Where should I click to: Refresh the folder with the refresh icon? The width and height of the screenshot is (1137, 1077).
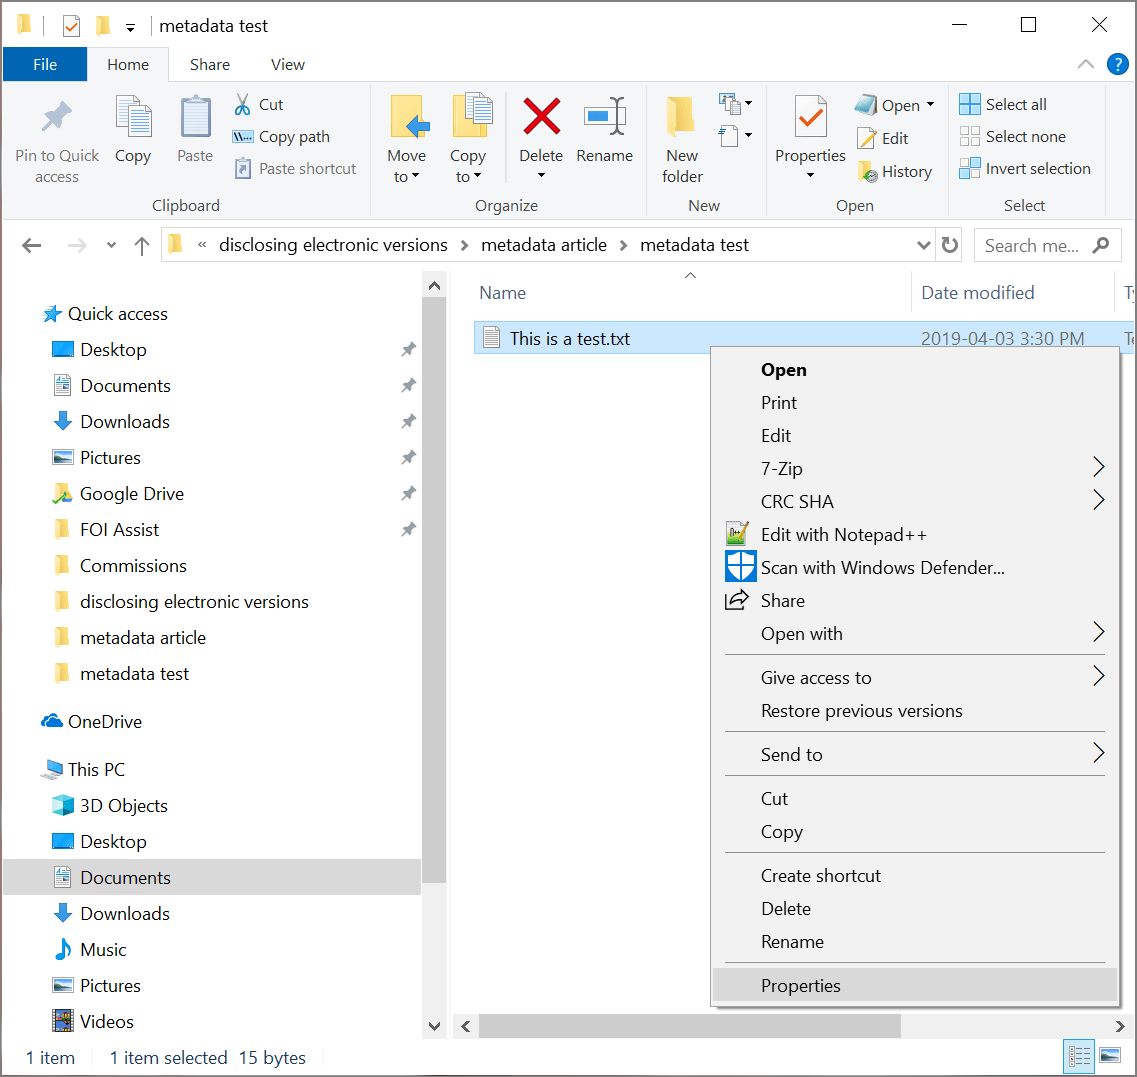[950, 245]
